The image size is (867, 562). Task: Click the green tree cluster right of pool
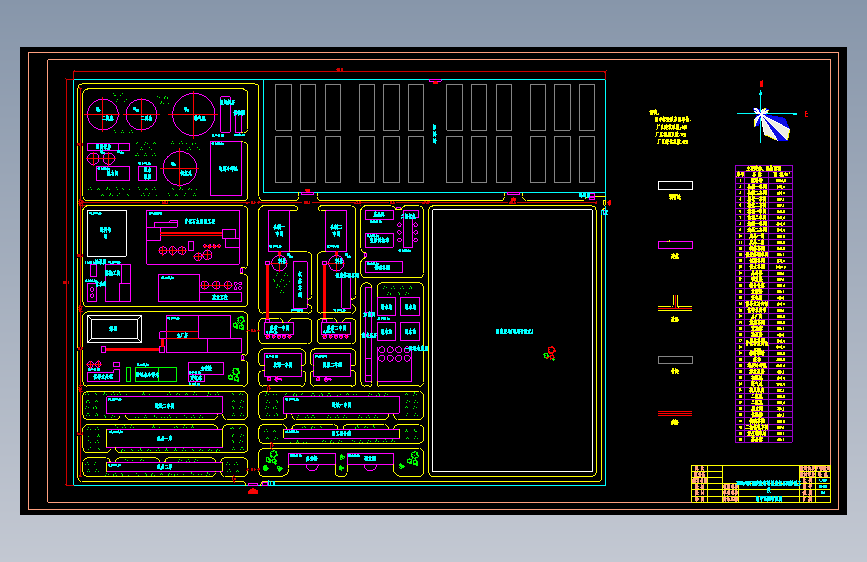tap(239, 323)
